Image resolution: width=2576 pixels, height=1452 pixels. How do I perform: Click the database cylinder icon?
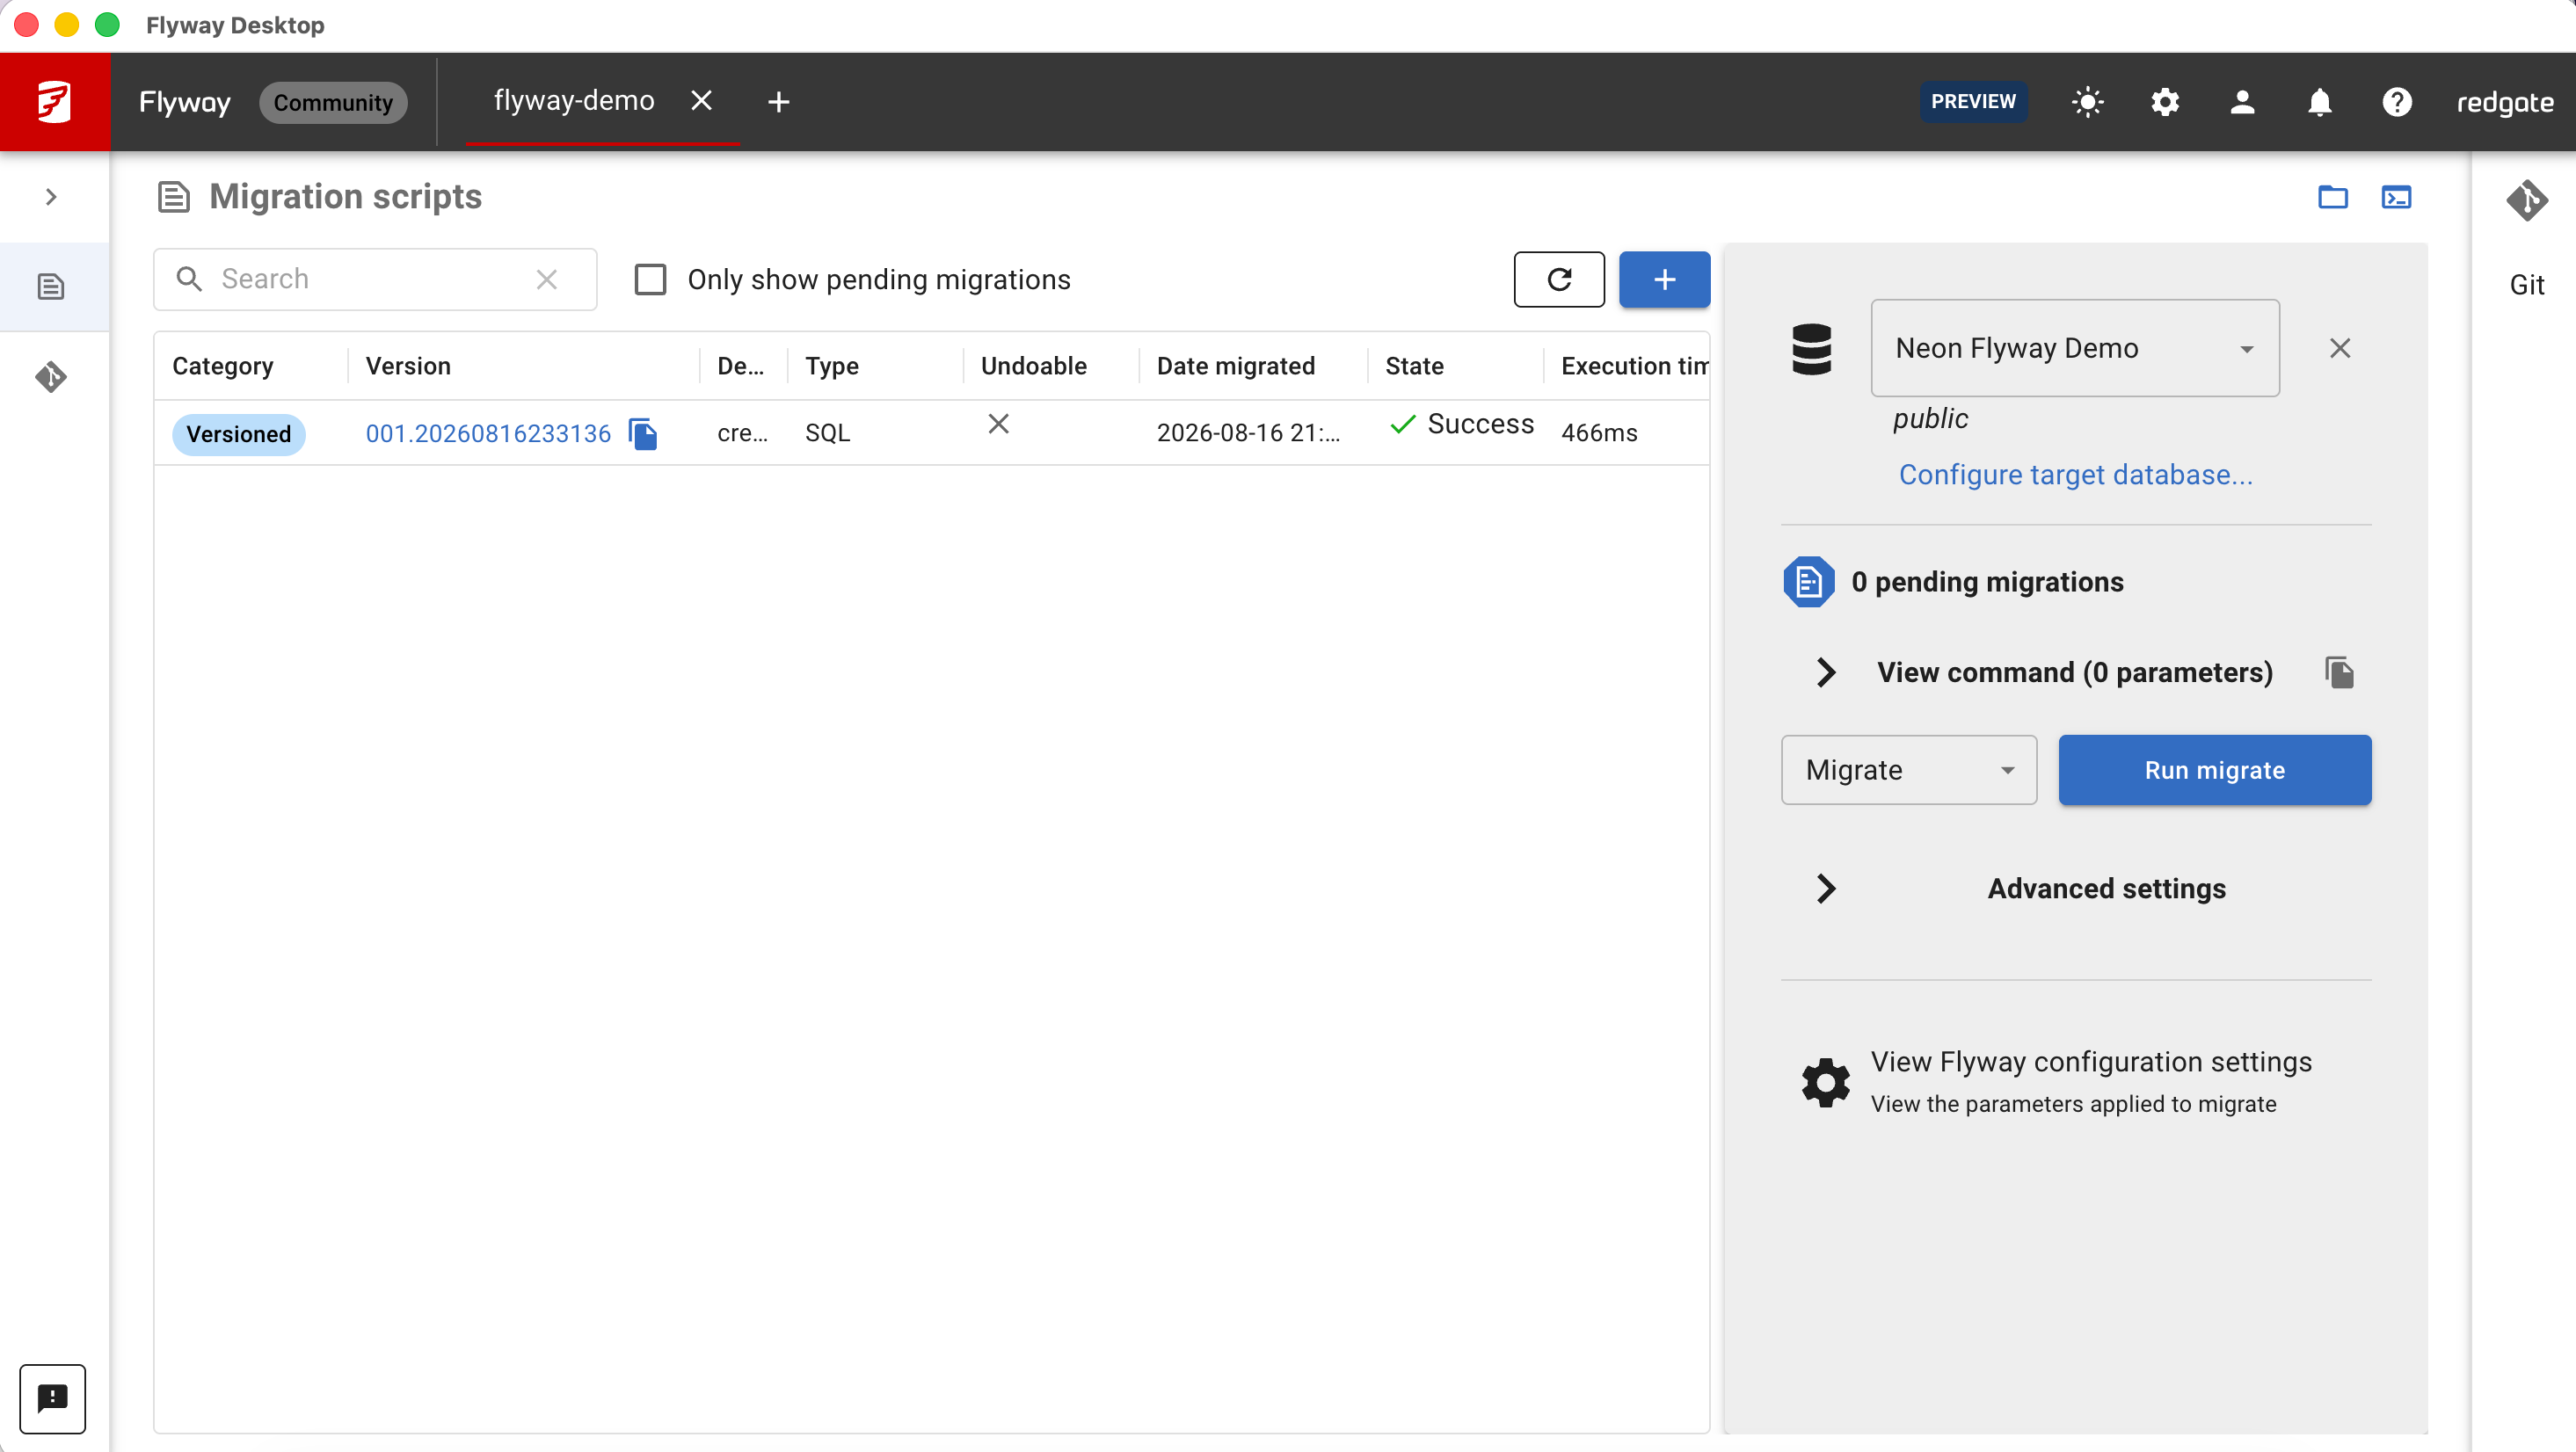(x=1811, y=349)
